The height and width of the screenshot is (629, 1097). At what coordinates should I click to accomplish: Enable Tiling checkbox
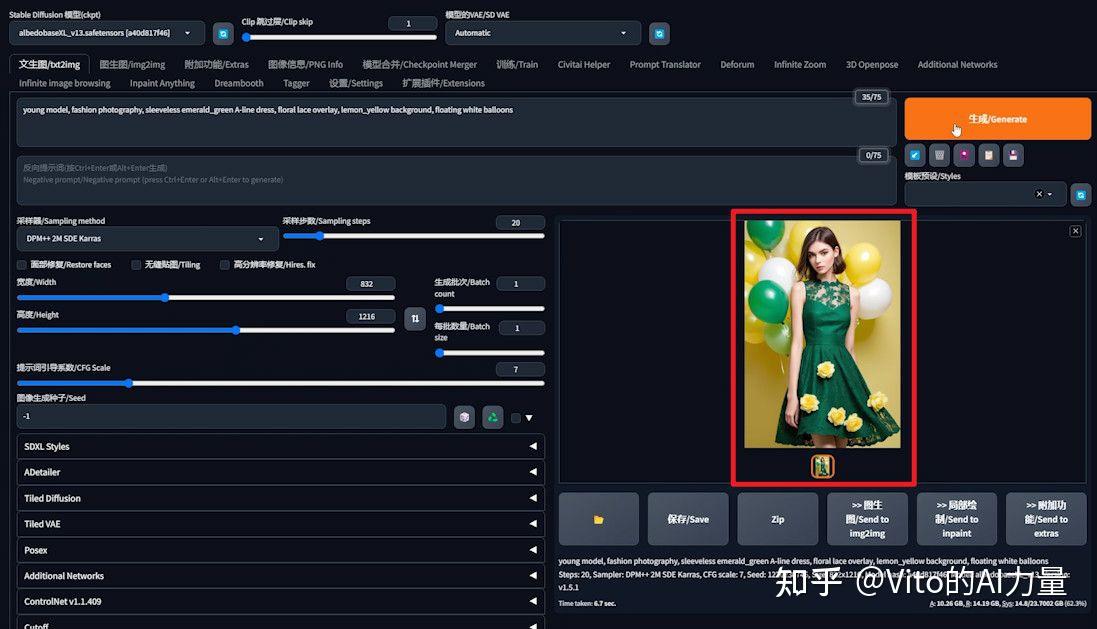(136, 264)
